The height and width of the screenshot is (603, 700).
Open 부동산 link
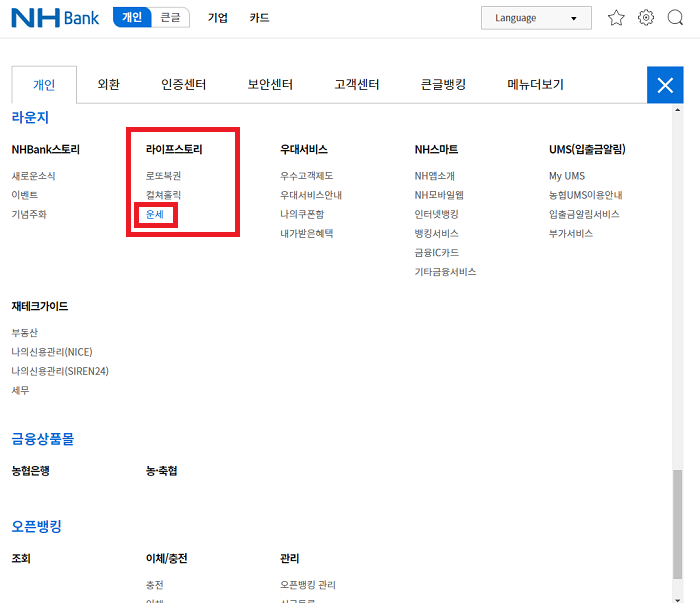pyautogui.click(x=25, y=333)
